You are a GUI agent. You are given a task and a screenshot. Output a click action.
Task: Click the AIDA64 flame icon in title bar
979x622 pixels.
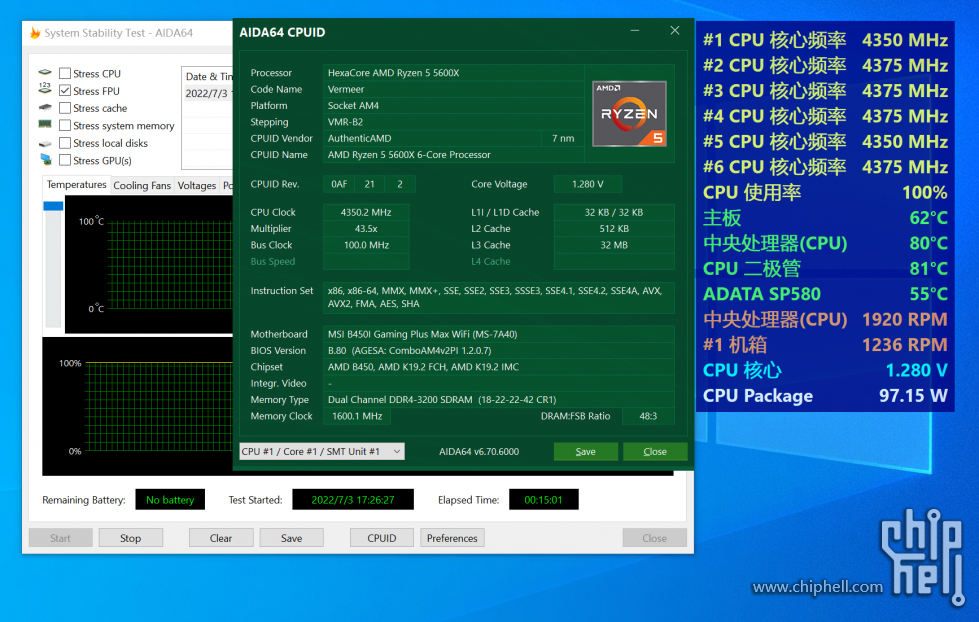[x=35, y=32]
